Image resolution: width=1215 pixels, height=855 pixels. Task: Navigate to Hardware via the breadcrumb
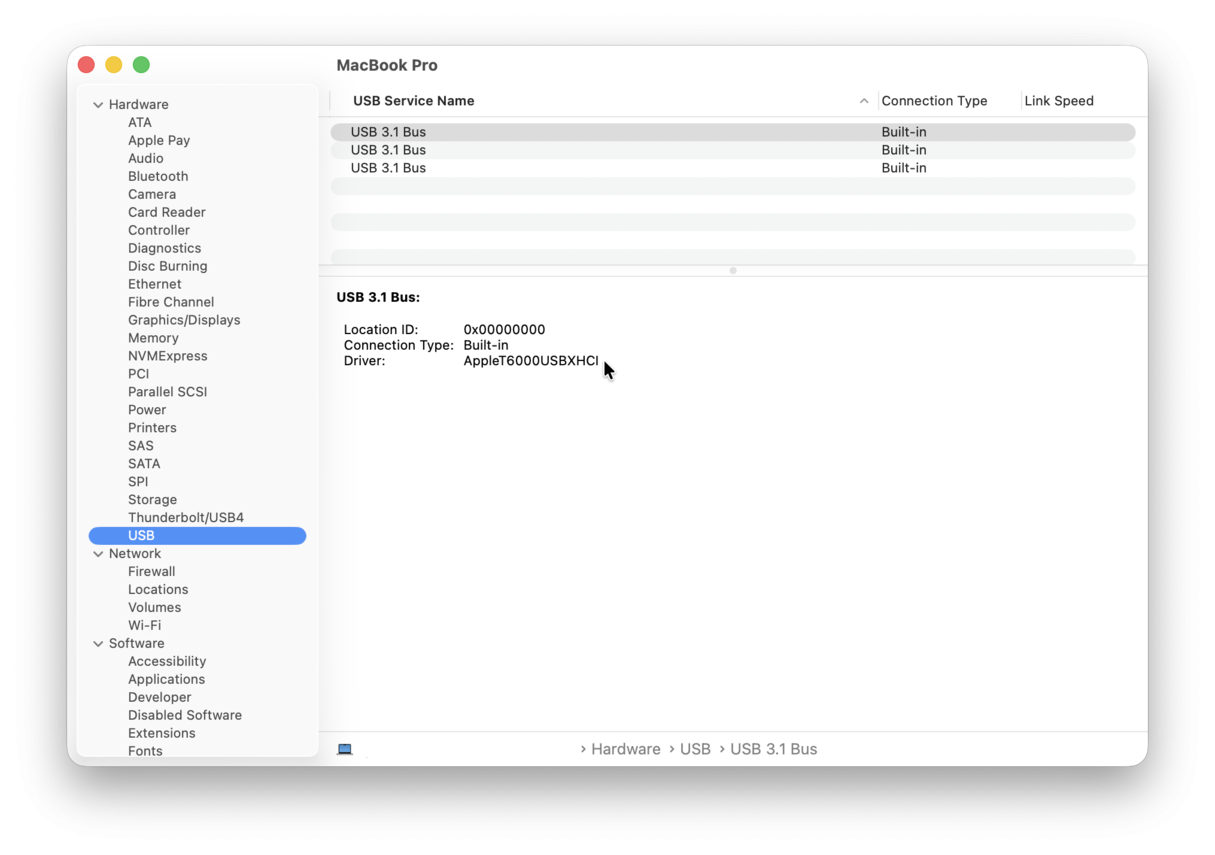click(625, 748)
